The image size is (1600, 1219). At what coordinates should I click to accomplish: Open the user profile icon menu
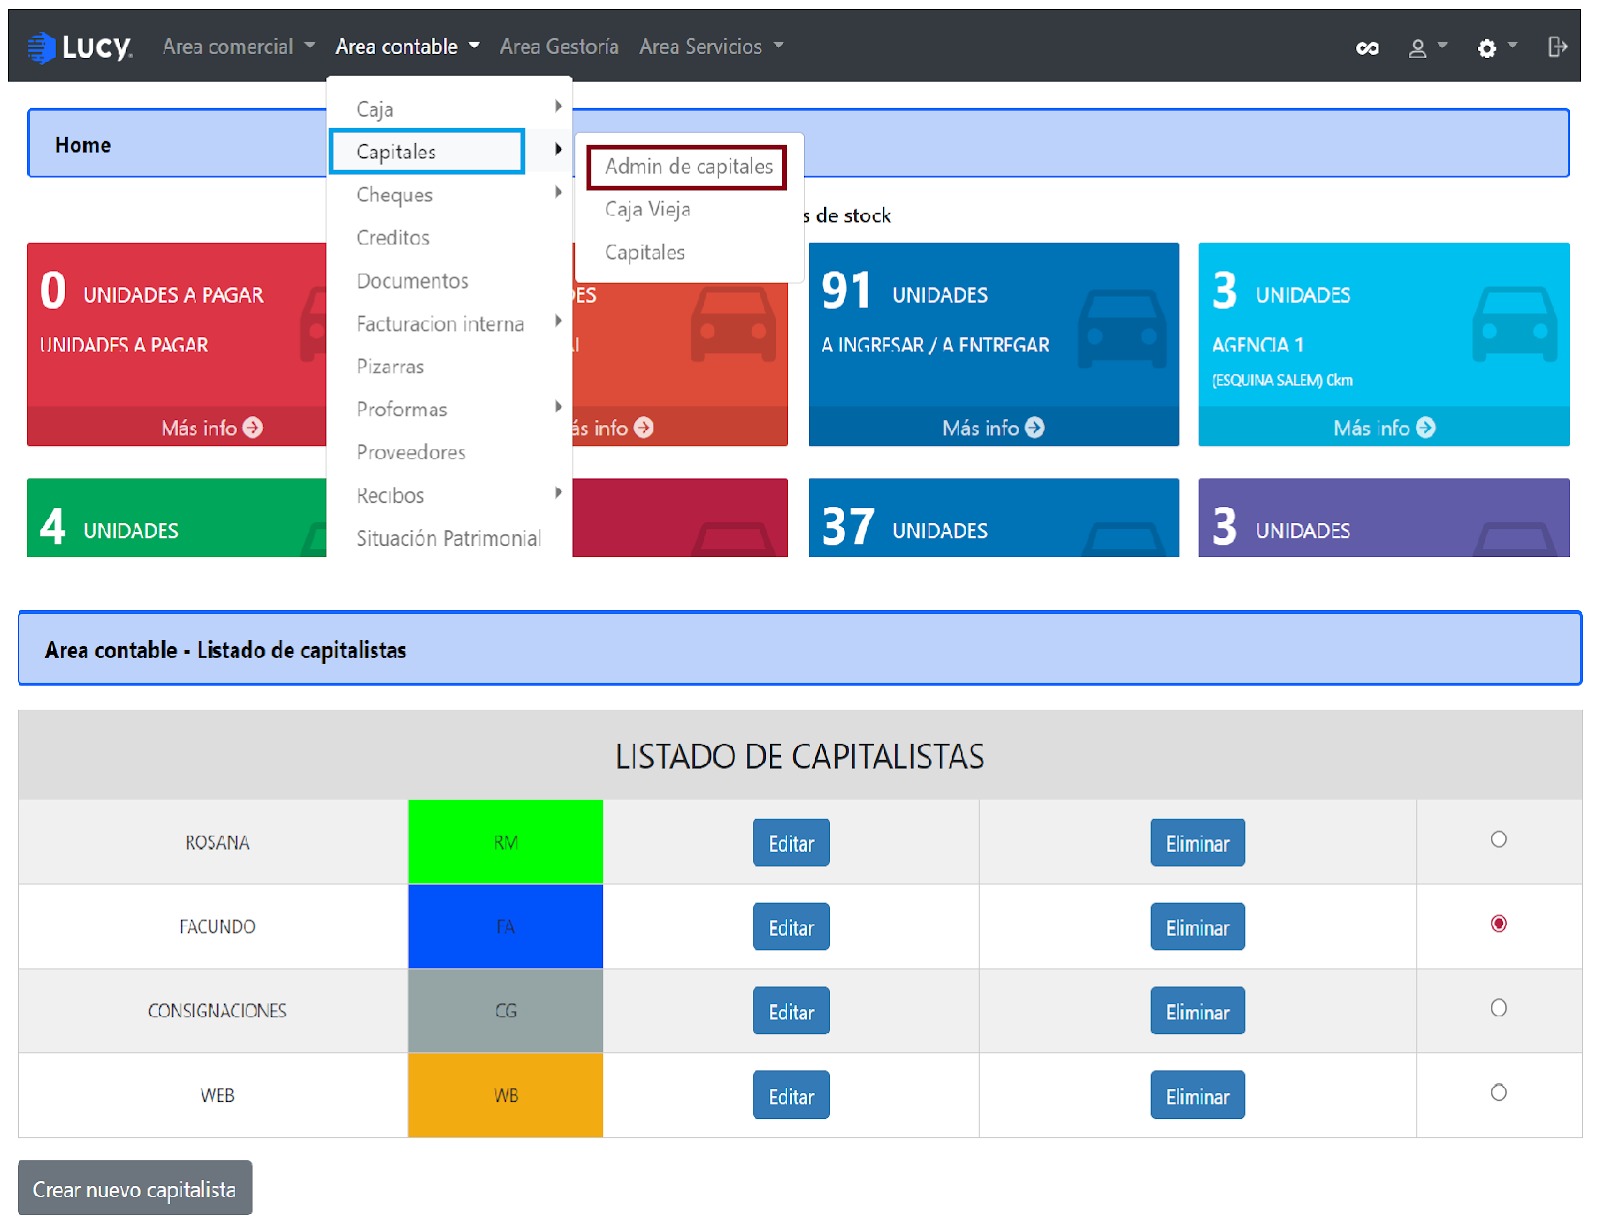(1427, 47)
